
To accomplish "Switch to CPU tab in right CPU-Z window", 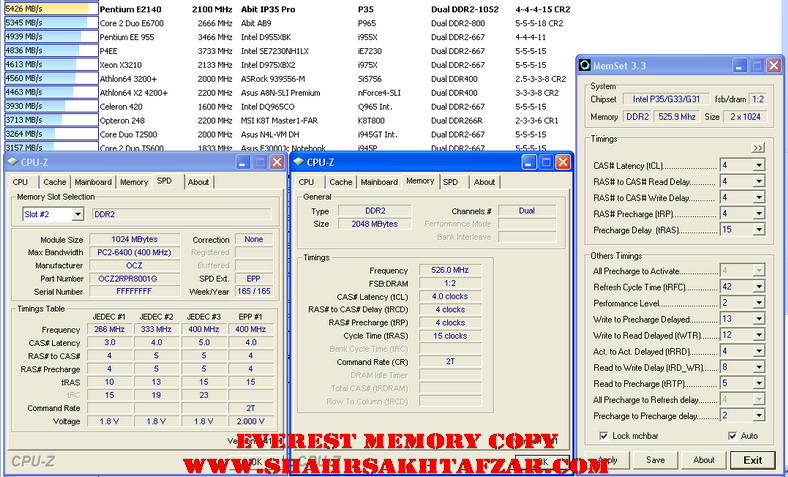I will click(306, 182).
